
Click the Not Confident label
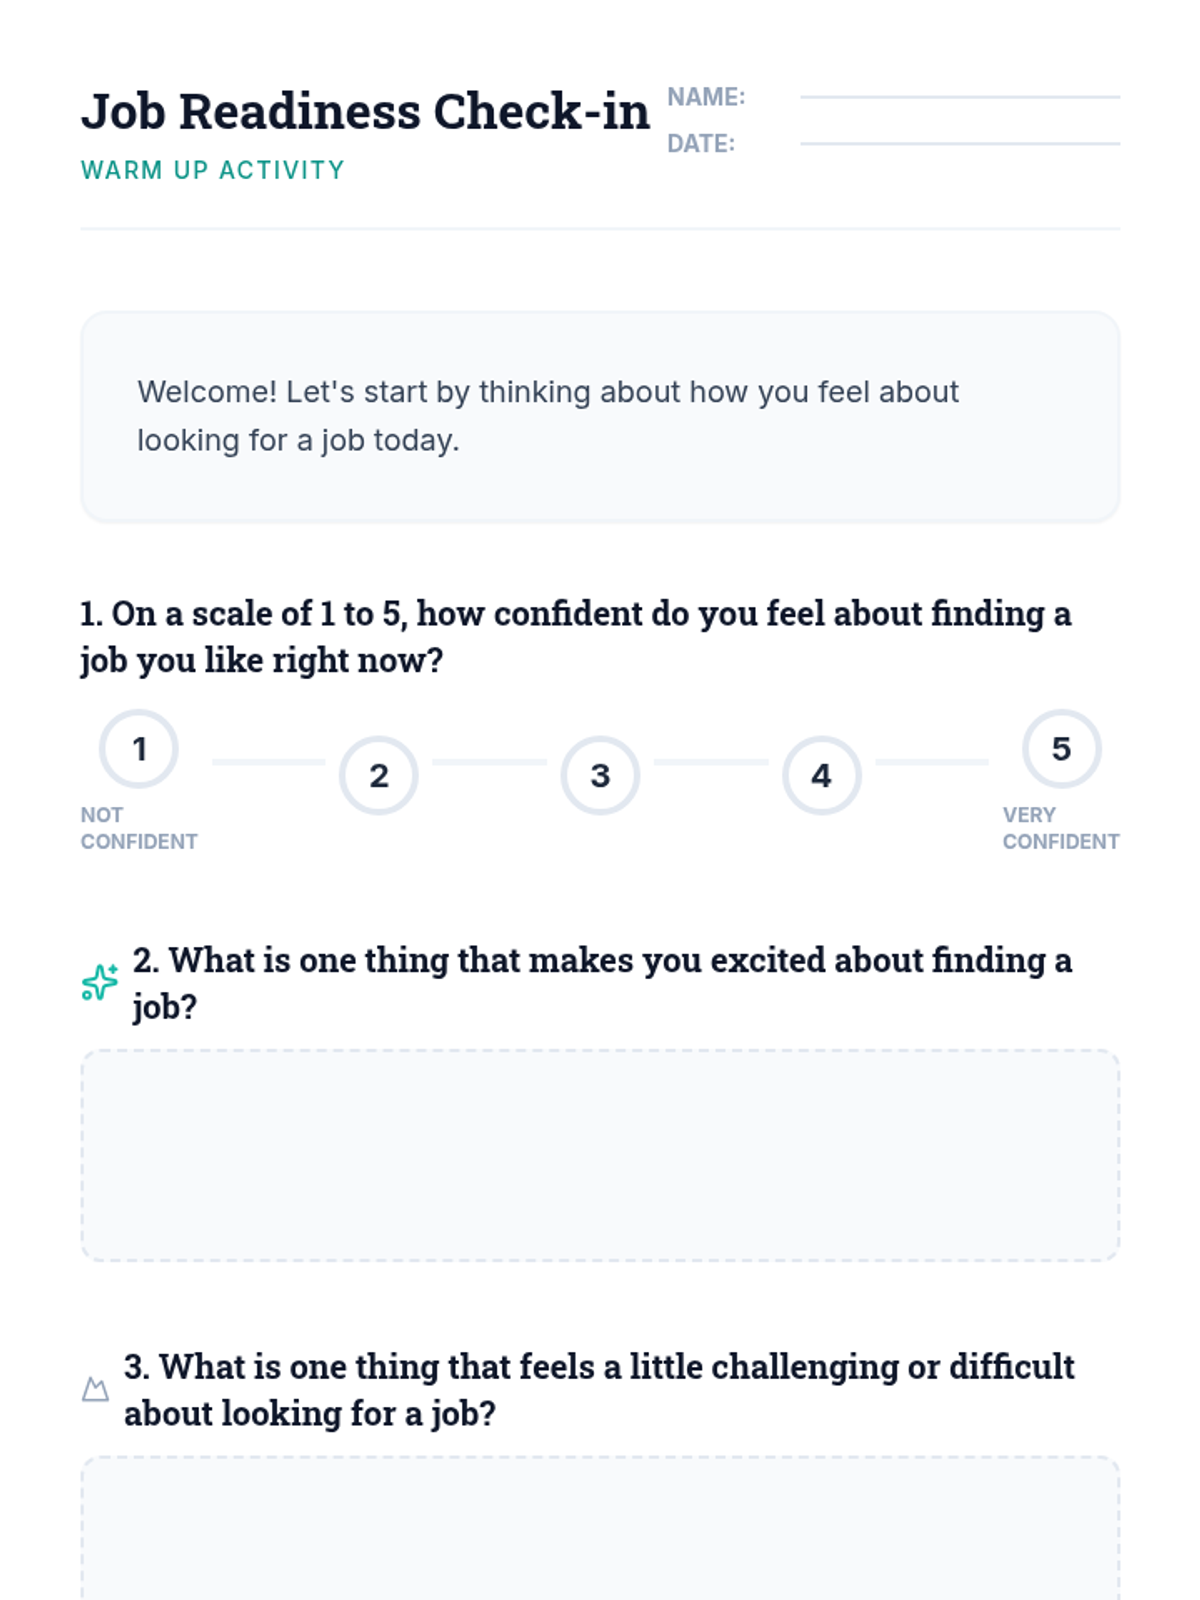[139, 828]
